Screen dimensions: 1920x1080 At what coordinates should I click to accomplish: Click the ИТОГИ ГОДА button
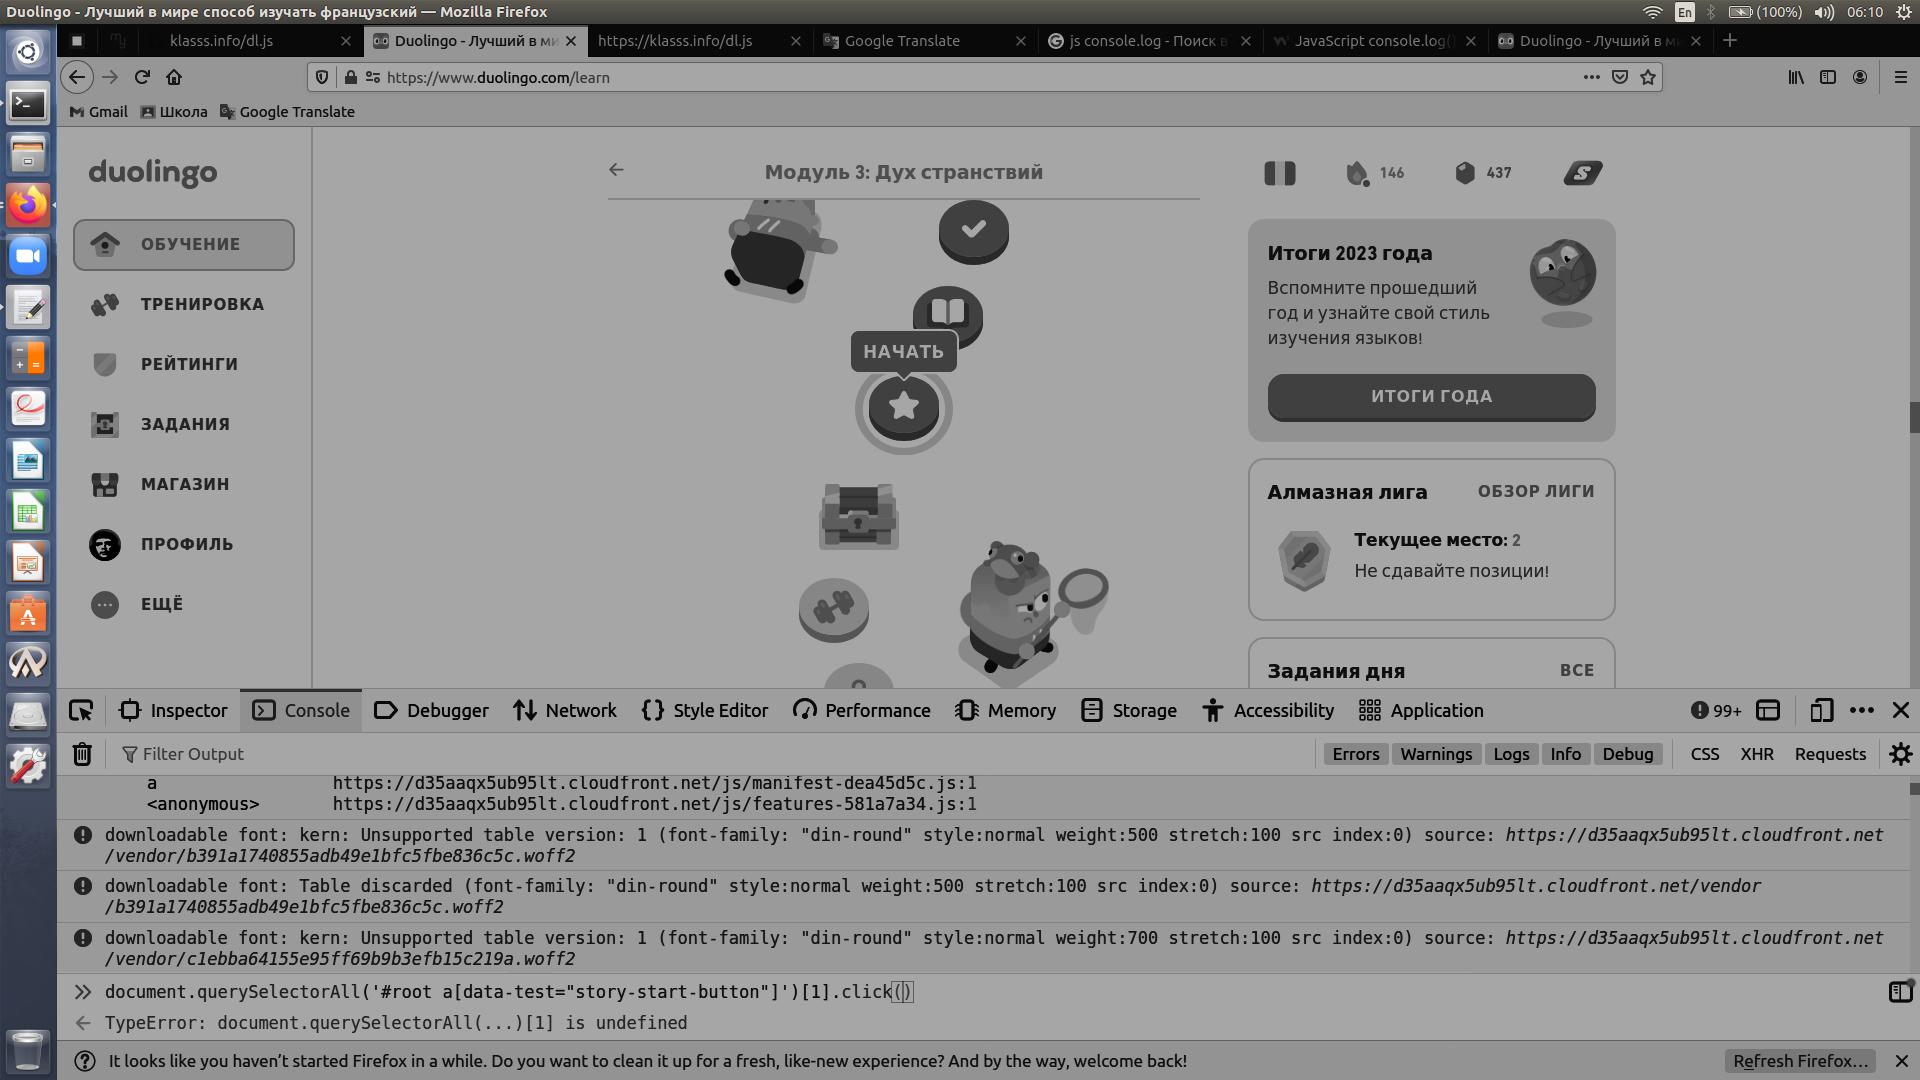1431,396
